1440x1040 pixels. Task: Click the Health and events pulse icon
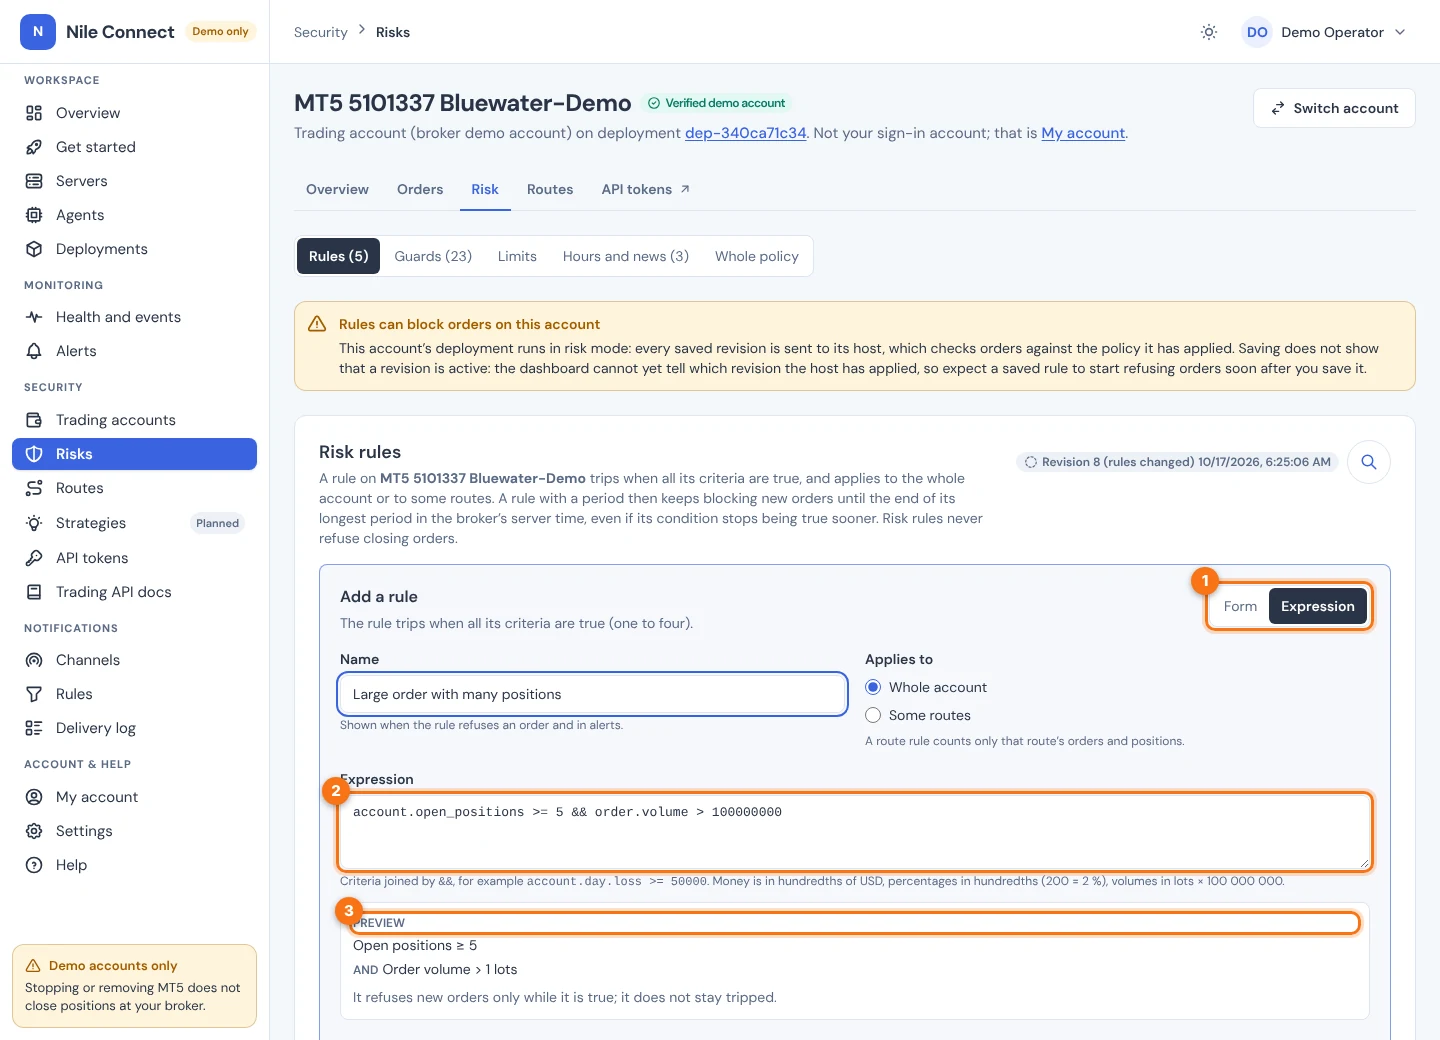coord(34,317)
